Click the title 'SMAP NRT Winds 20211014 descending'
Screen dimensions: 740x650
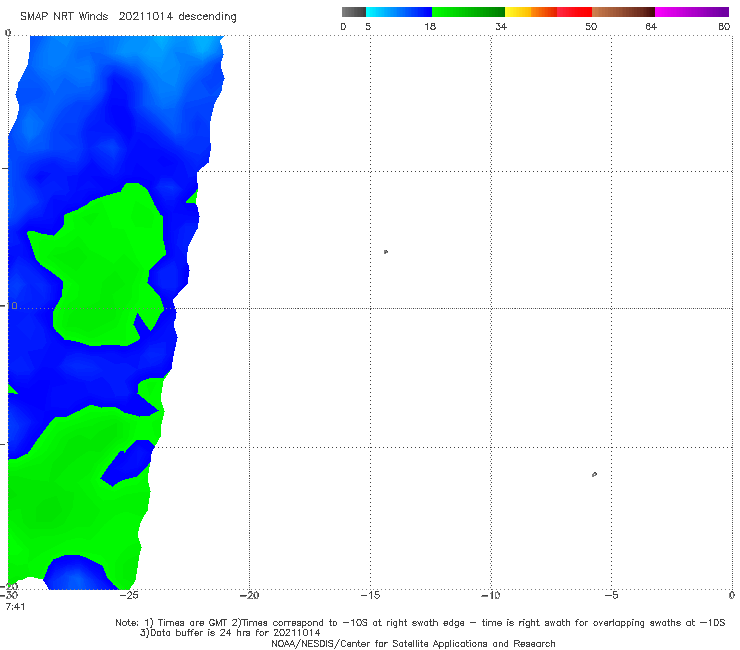tap(128, 17)
